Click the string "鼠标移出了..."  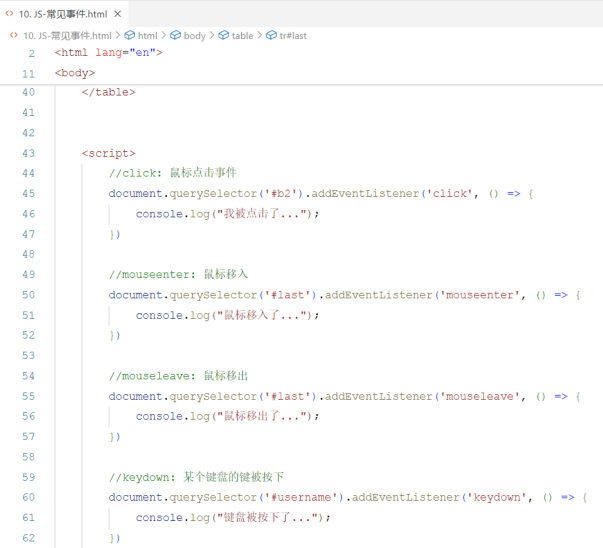tap(263, 416)
